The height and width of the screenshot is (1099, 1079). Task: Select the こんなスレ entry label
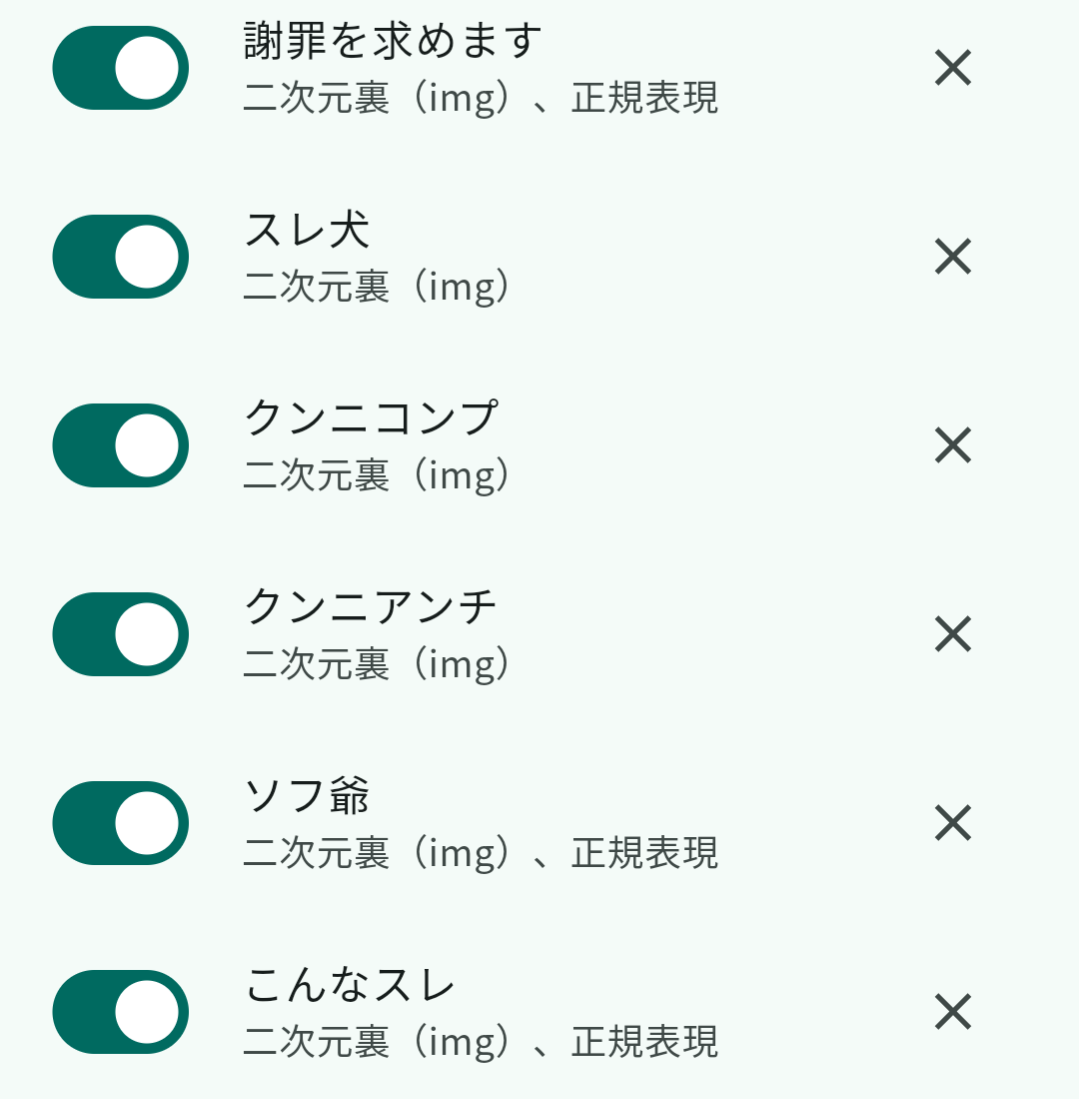(x=350, y=985)
